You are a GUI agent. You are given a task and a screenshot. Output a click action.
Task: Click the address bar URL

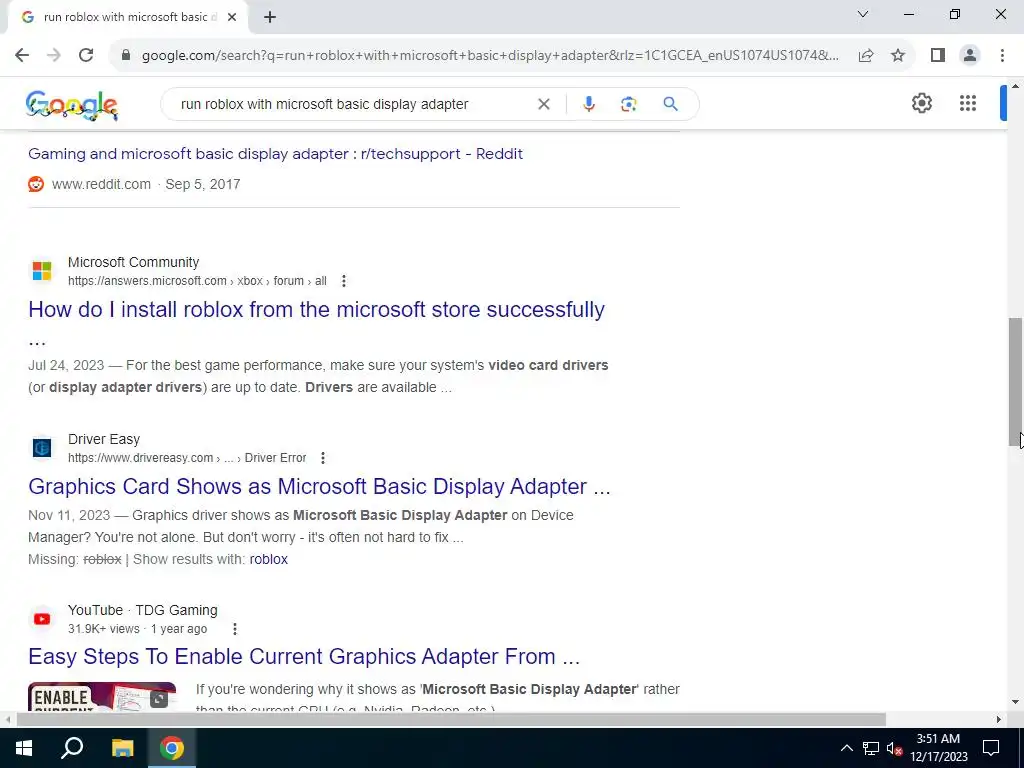490,56
